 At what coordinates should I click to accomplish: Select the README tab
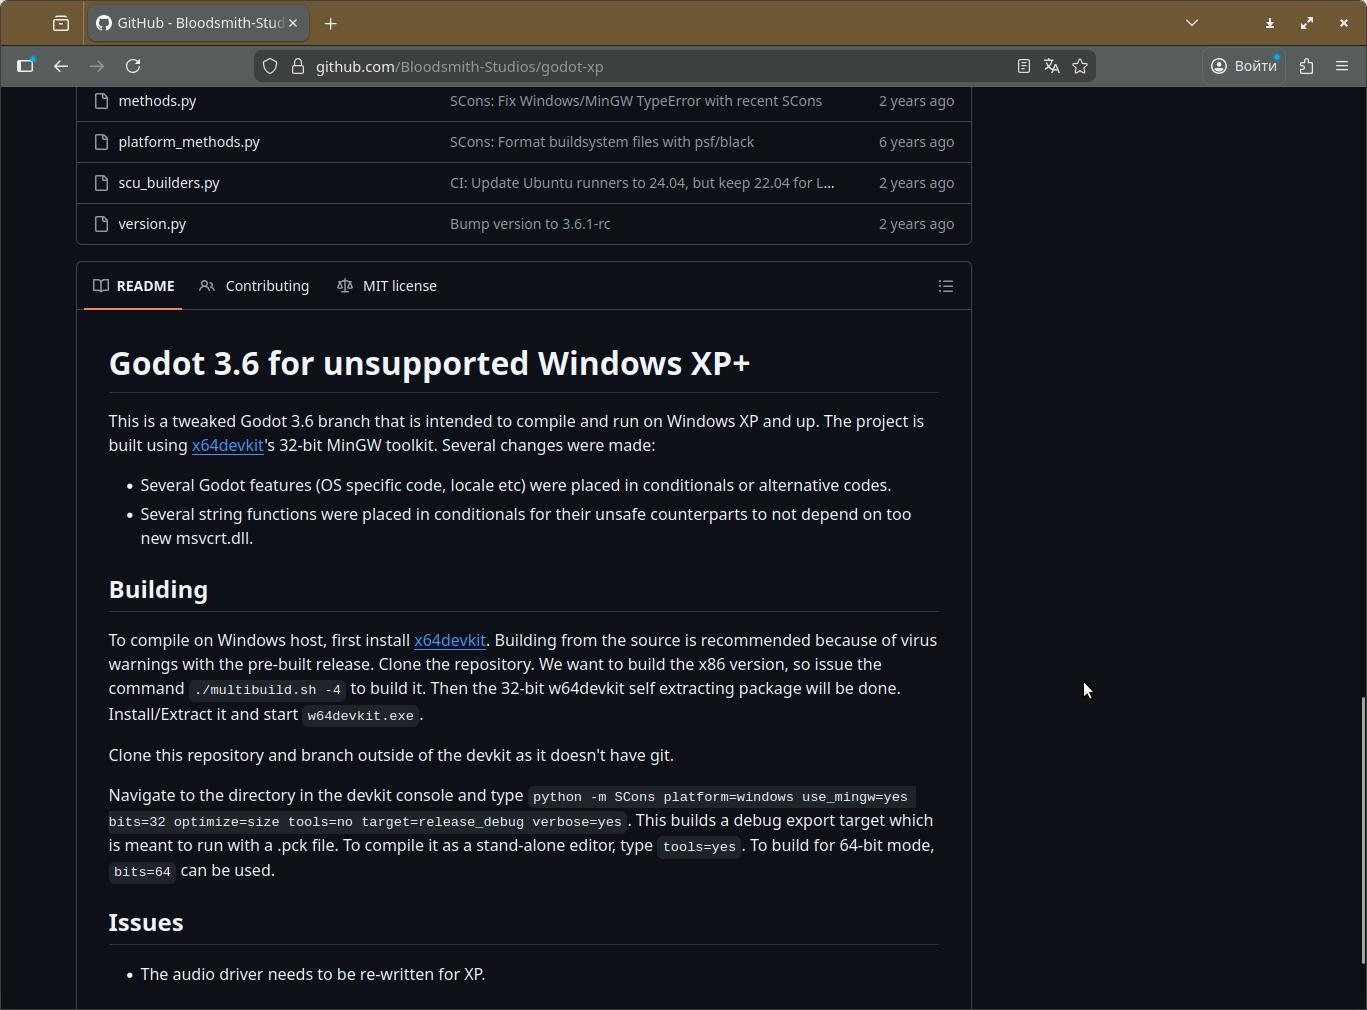pyautogui.click(x=133, y=286)
